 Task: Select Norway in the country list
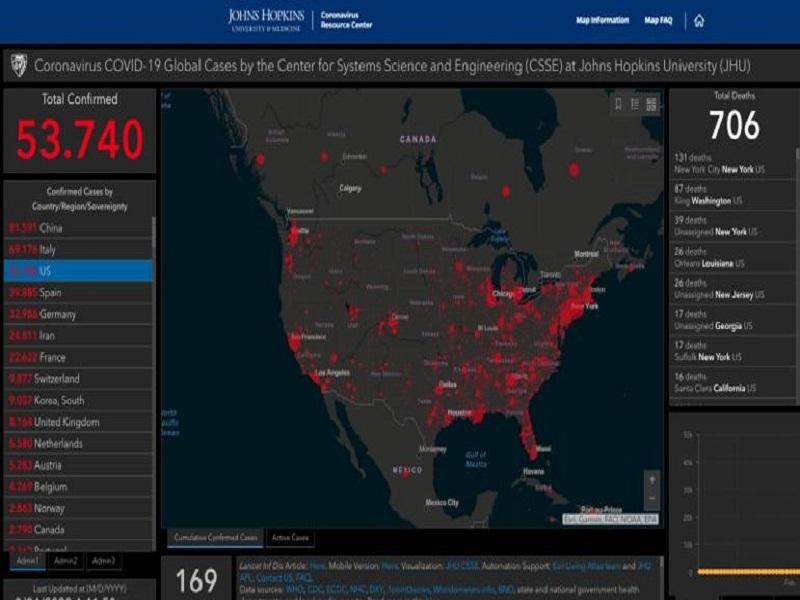[78, 508]
